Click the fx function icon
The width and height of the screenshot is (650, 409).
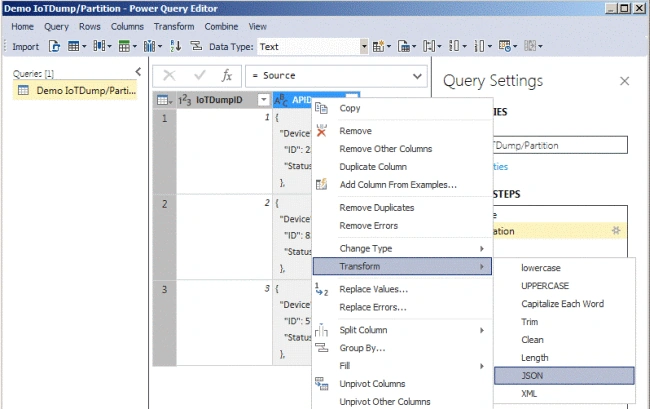pos(226,75)
